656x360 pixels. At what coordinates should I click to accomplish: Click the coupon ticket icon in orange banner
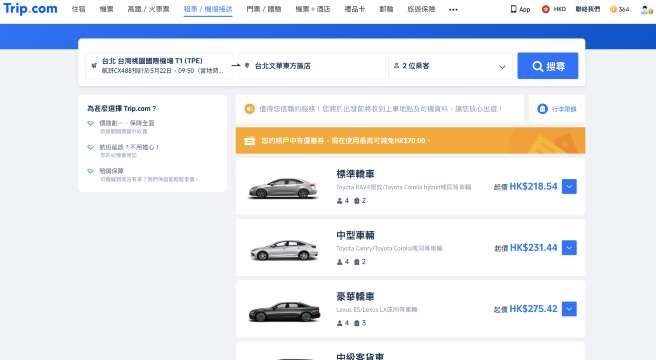[x=249, y=141]
